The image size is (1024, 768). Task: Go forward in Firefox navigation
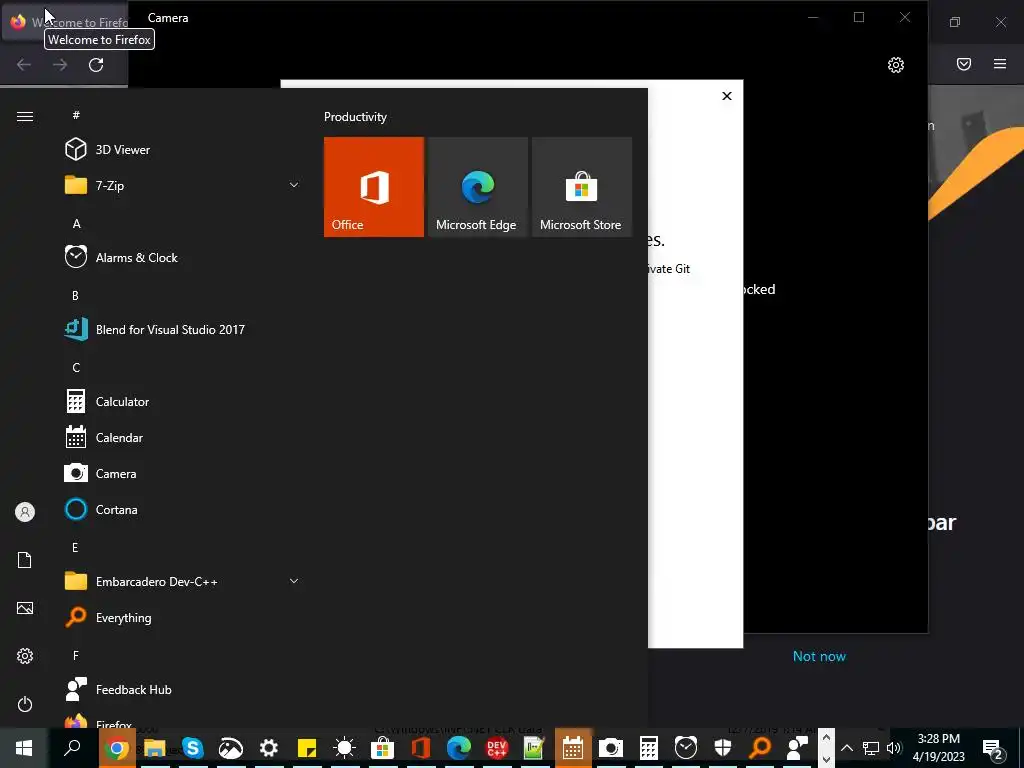60,65
